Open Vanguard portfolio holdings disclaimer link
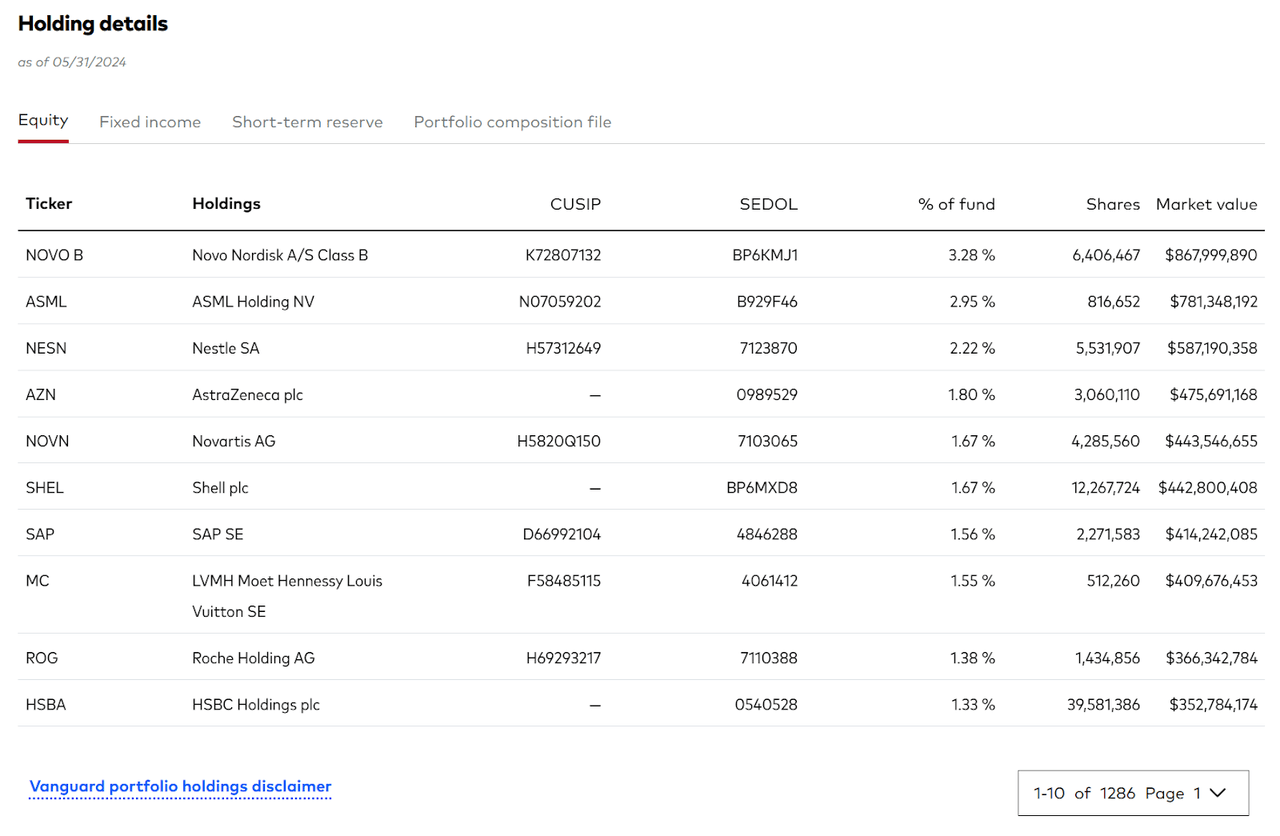Viewport: 1280px width, 836px height. tap(180, 786)
